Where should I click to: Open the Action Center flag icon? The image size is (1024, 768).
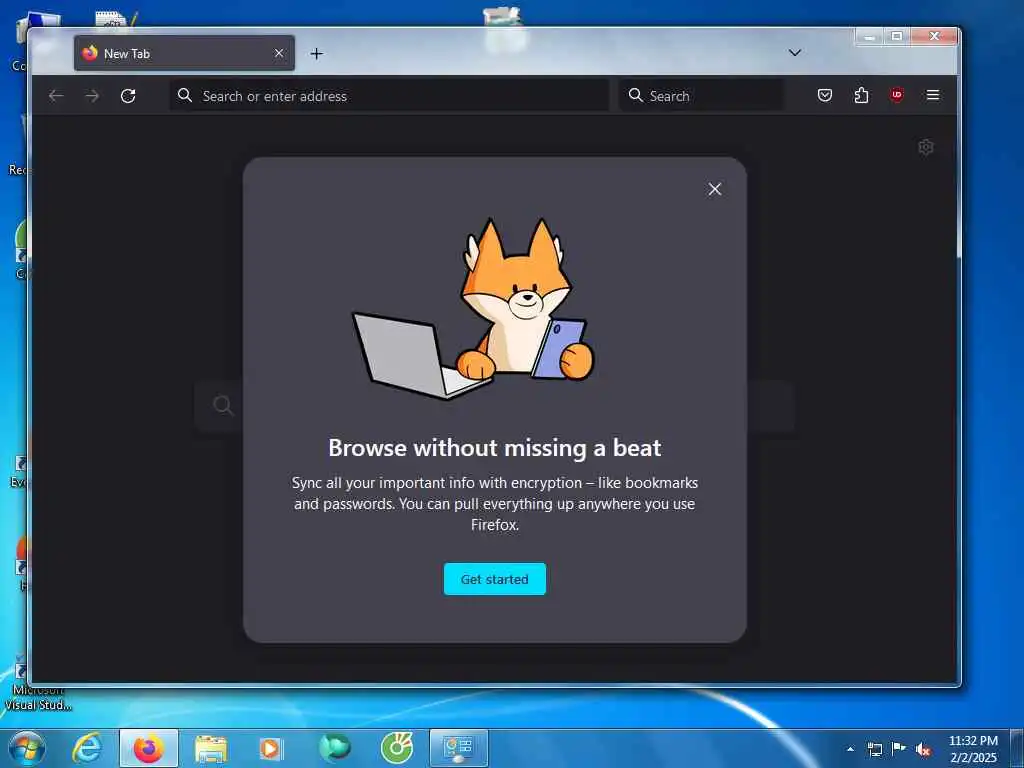899,749
